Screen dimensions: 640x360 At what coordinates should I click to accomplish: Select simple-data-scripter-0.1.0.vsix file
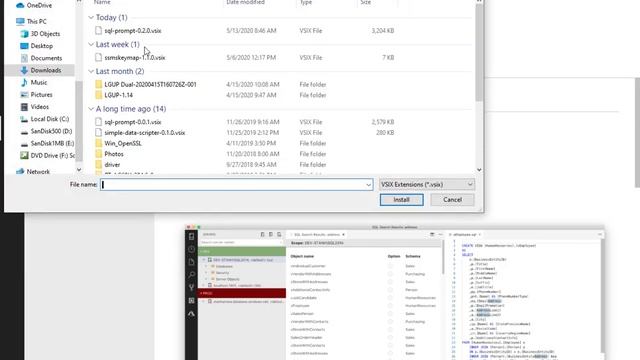pyautogui.click(x=144, y=133)
